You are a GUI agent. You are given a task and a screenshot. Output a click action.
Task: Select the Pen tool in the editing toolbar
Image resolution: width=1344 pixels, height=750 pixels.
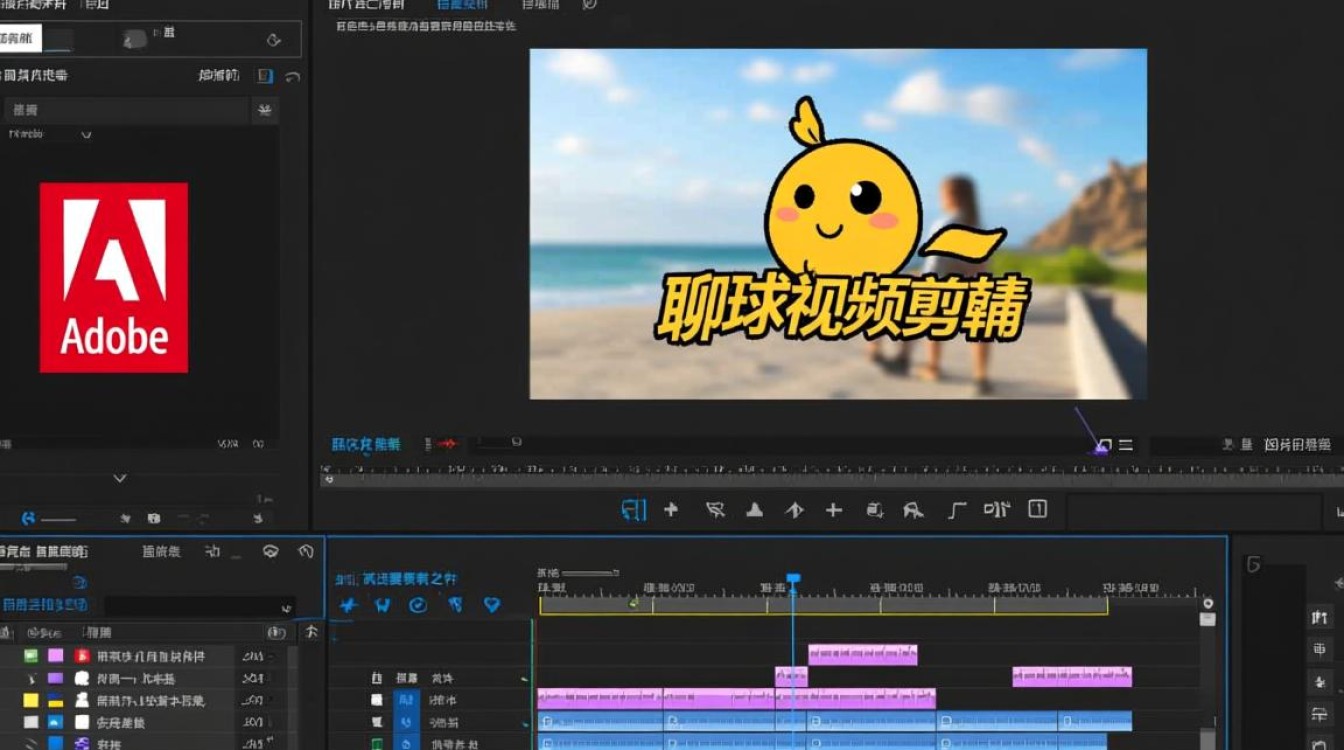tap(753, 510)
